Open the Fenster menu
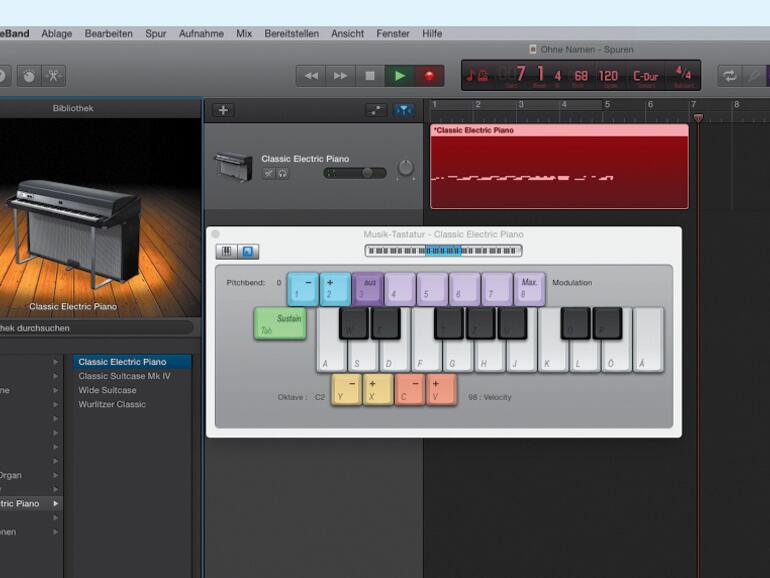Screen dimensions: 770x578 [393, 33]
